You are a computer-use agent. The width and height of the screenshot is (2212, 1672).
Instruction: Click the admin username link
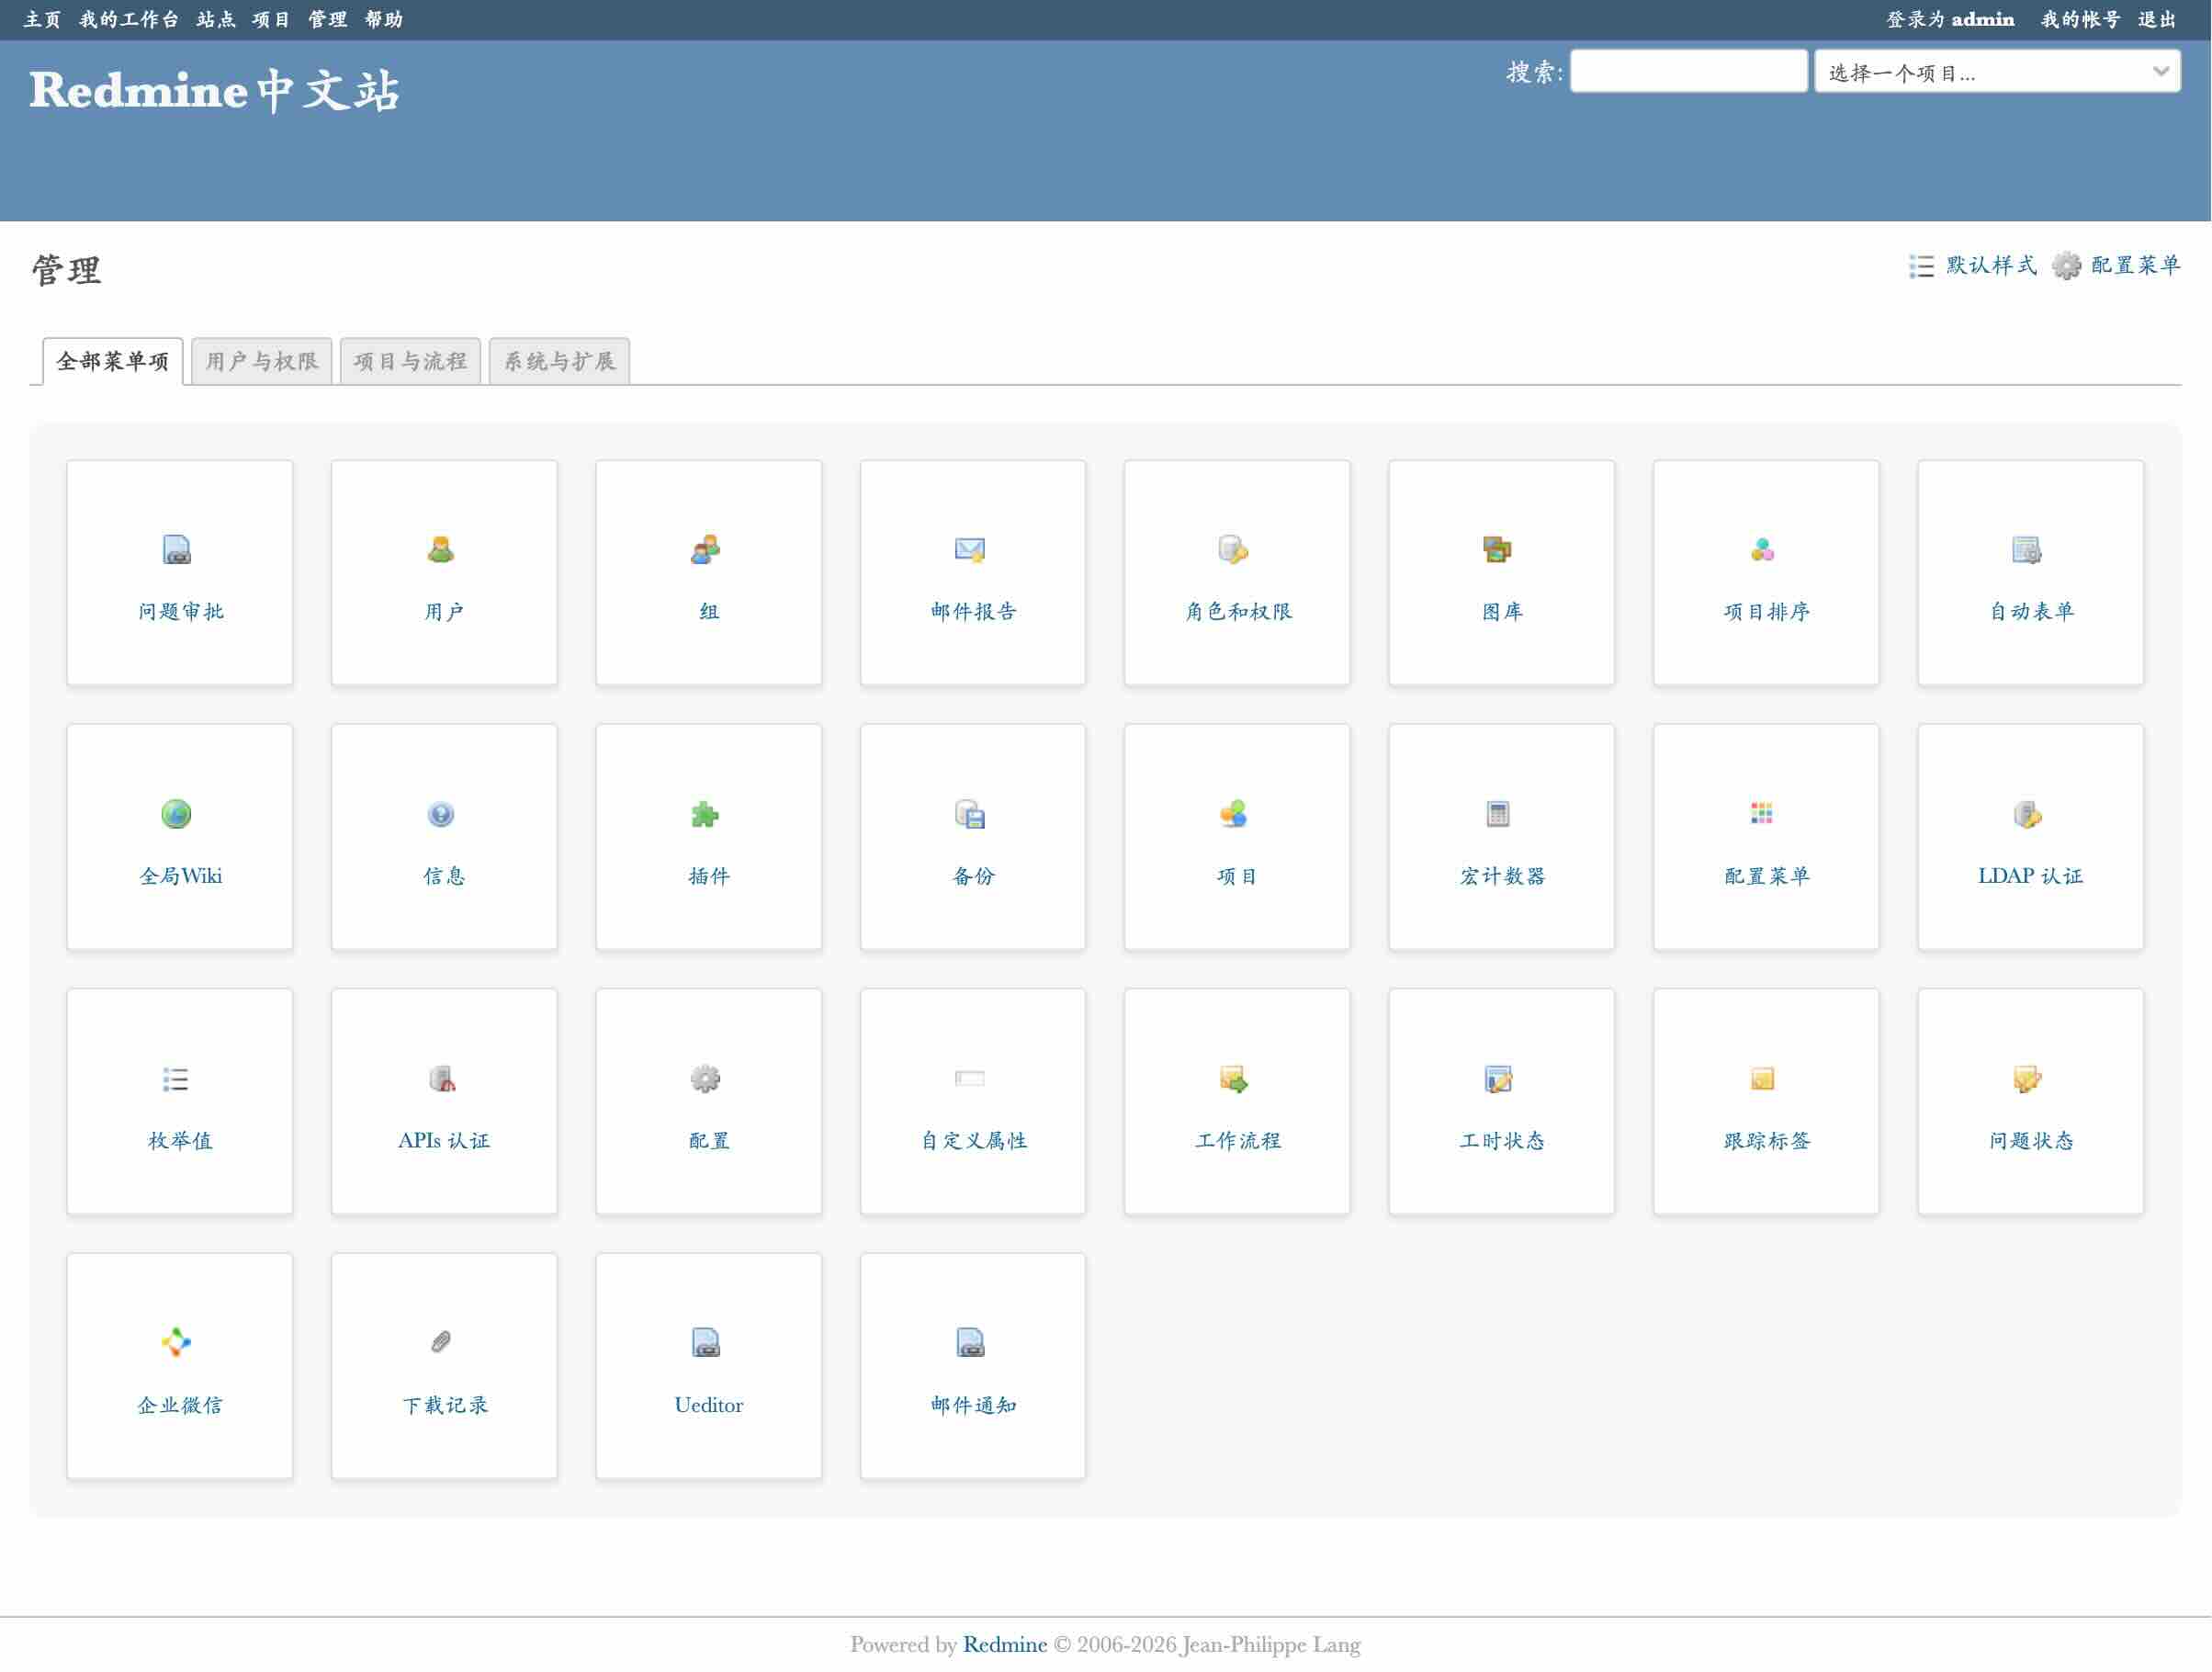coord(1982,19)
